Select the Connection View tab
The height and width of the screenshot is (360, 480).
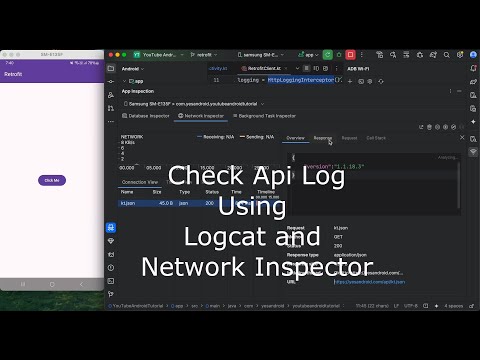pyautogui.click(x=140, y=182)
